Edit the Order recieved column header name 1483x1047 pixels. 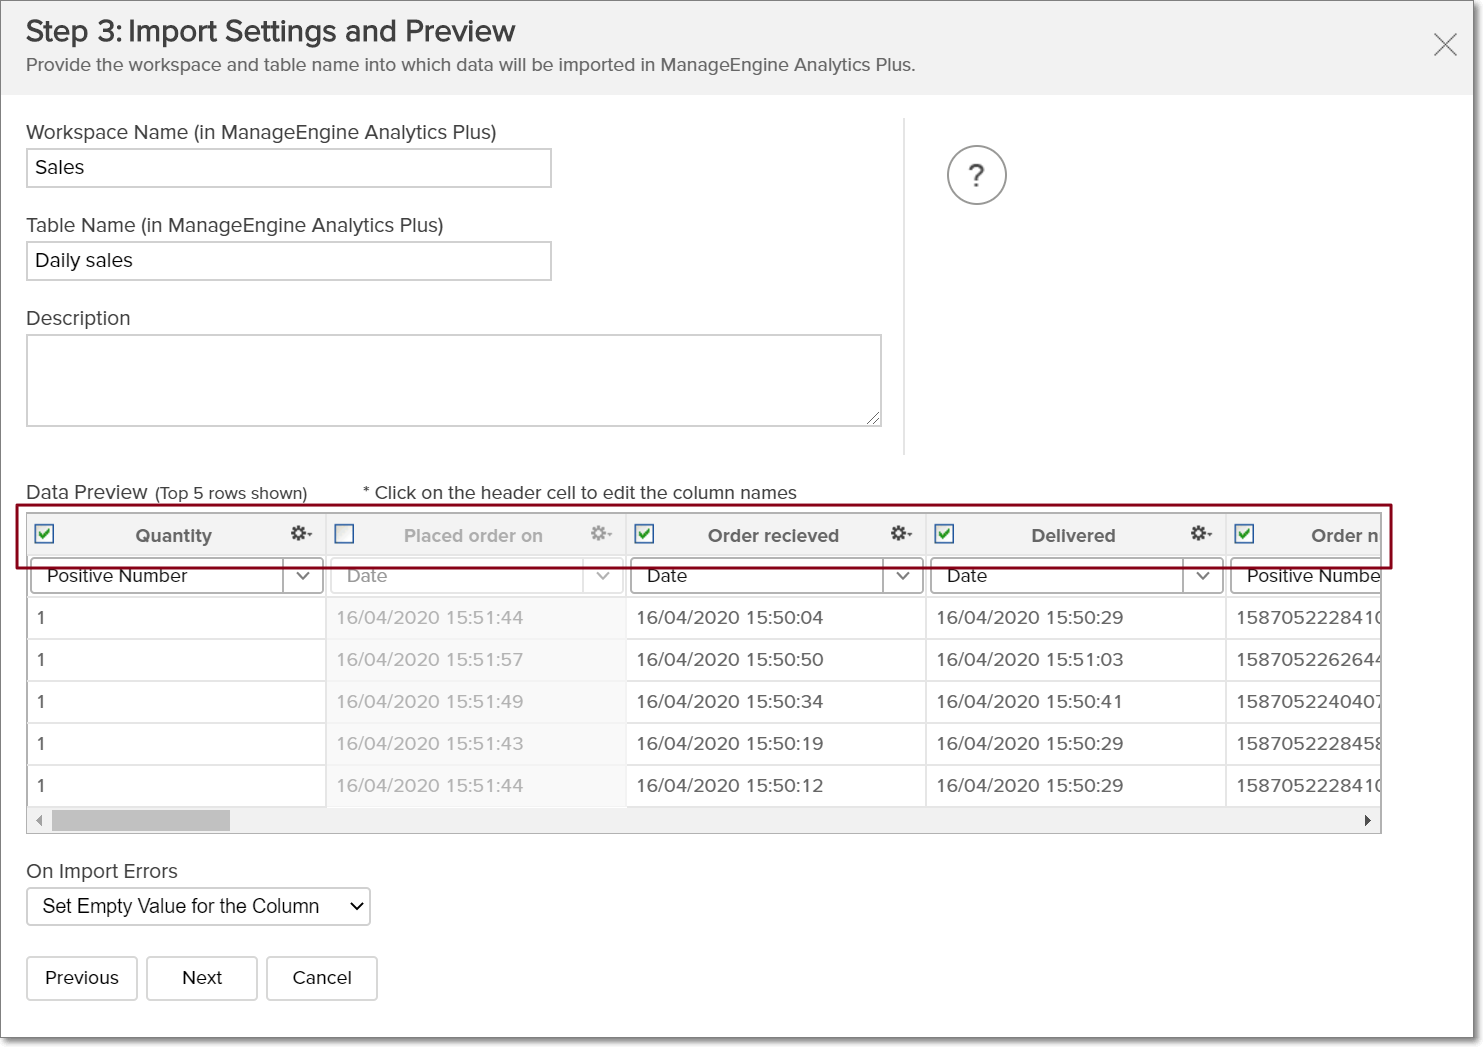click(773, 536)
